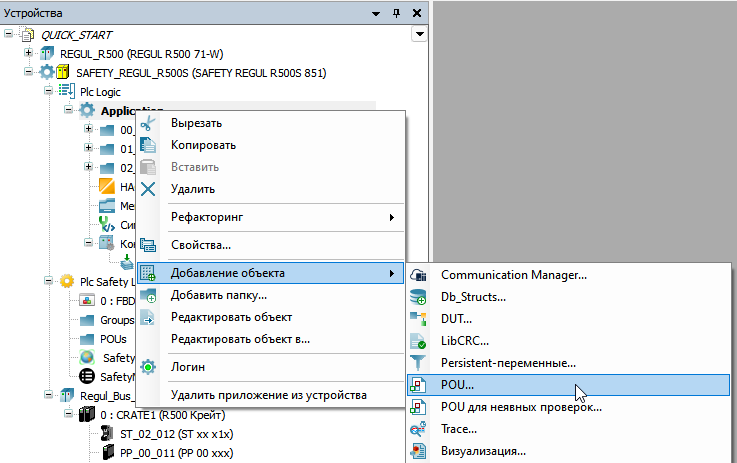Select Добавить папку... menu entry
737x463 pixels.
[218, 295]
